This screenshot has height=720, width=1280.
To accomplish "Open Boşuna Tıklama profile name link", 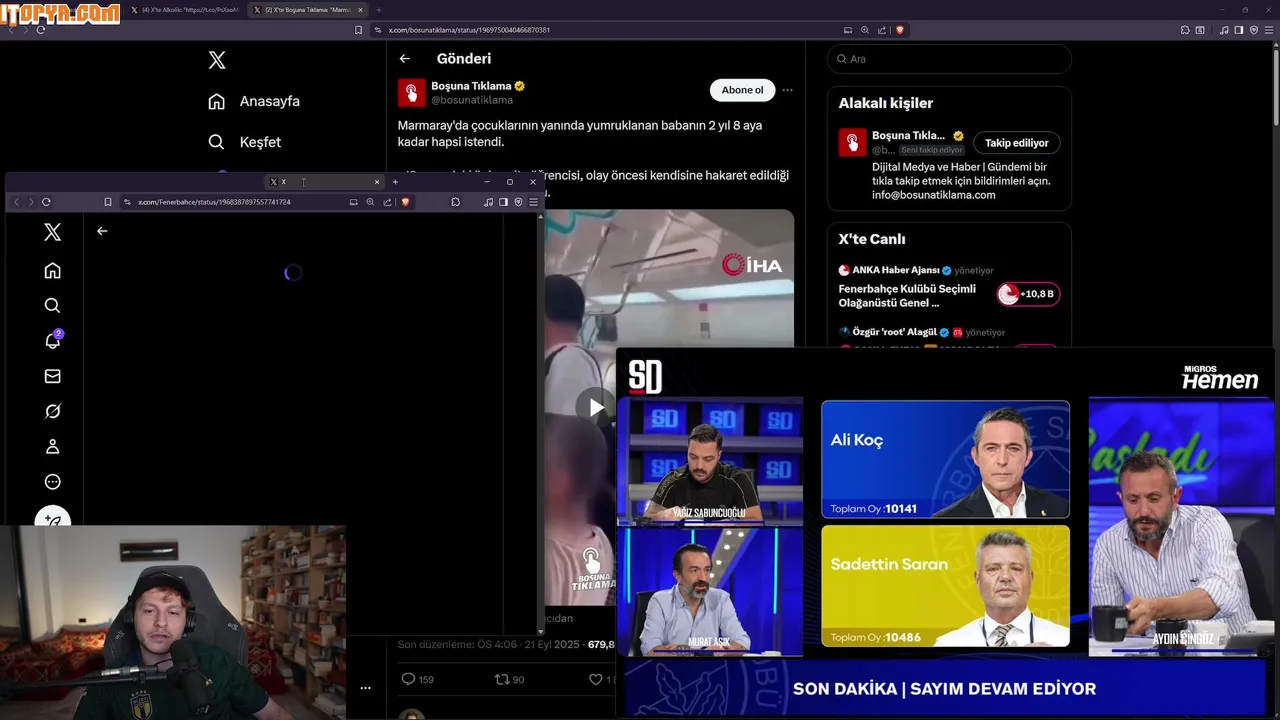I will coord(471,86).
